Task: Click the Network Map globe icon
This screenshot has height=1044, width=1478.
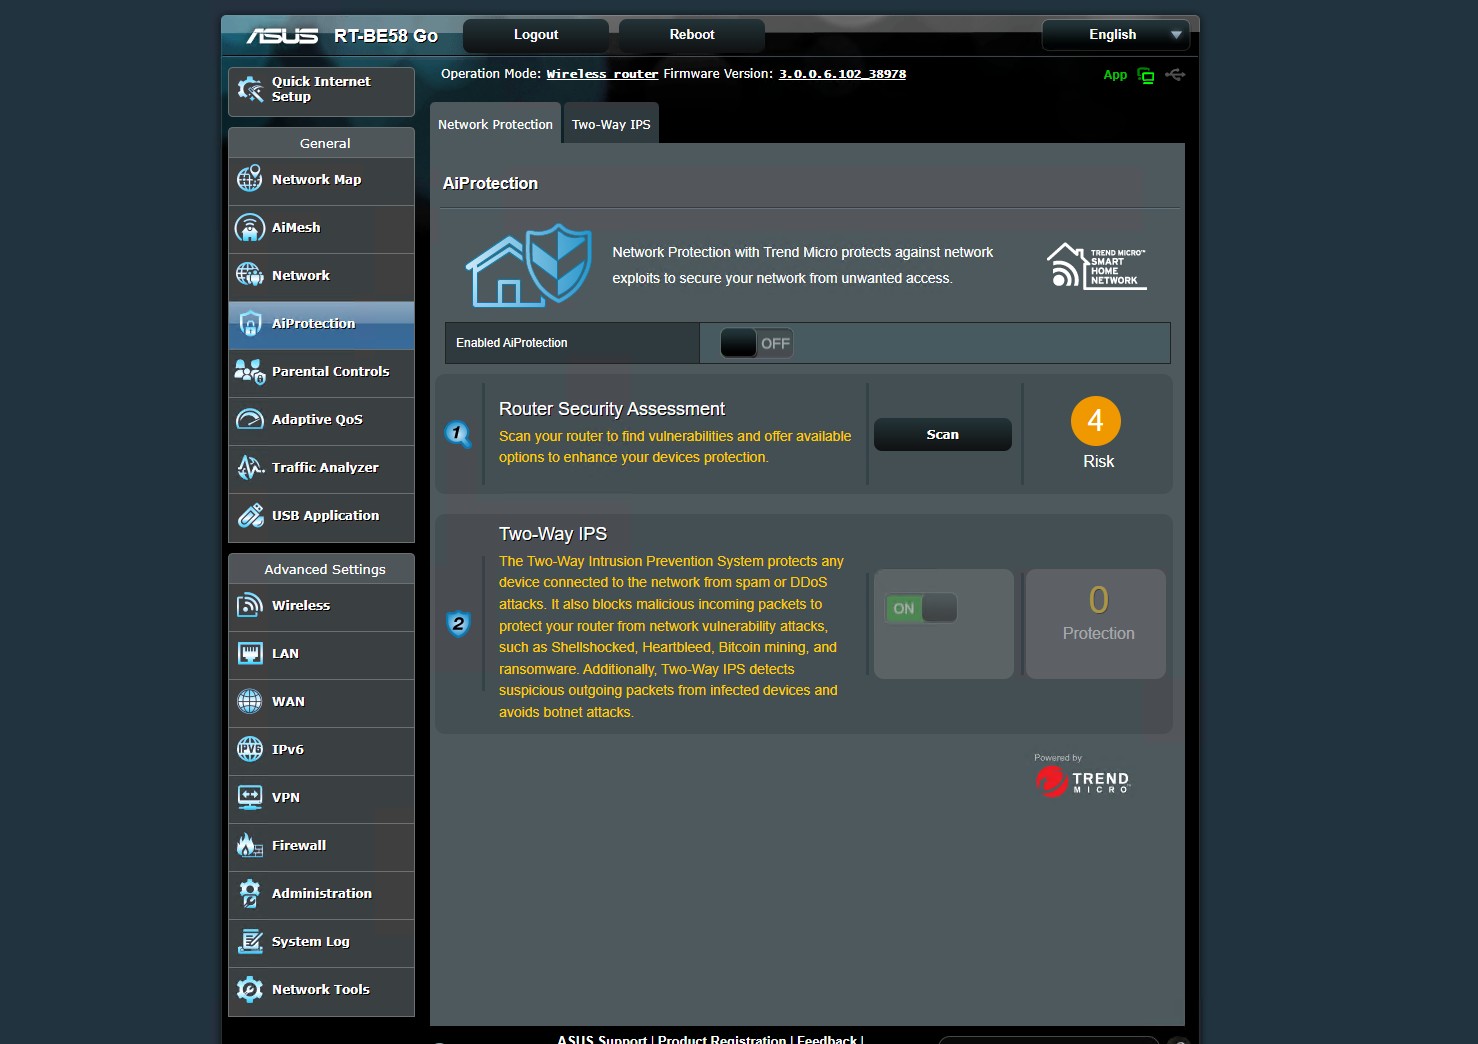Action: click(250, 179)
